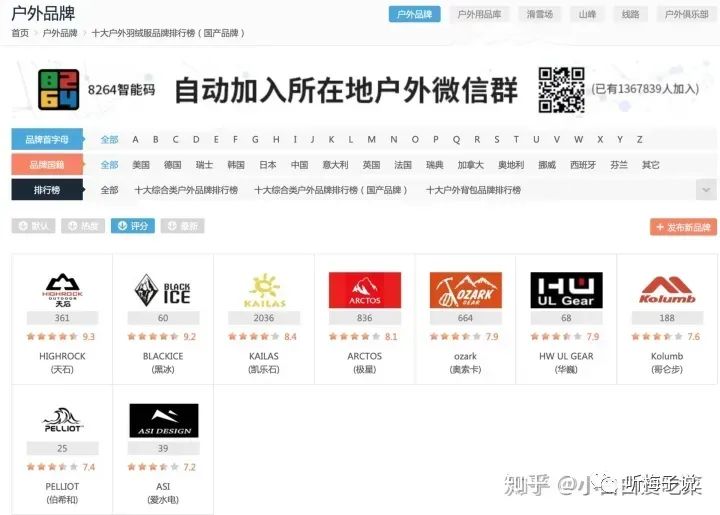The height and width of the screenshot is (515, 720).
Task: Click the 自动加入所在地户外微信群 banner
Action: click(x=346, y=90)
